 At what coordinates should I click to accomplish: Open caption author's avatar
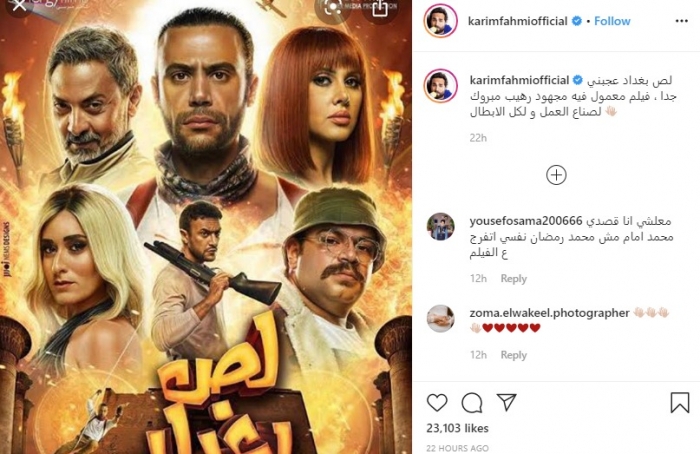pos(441,86)
